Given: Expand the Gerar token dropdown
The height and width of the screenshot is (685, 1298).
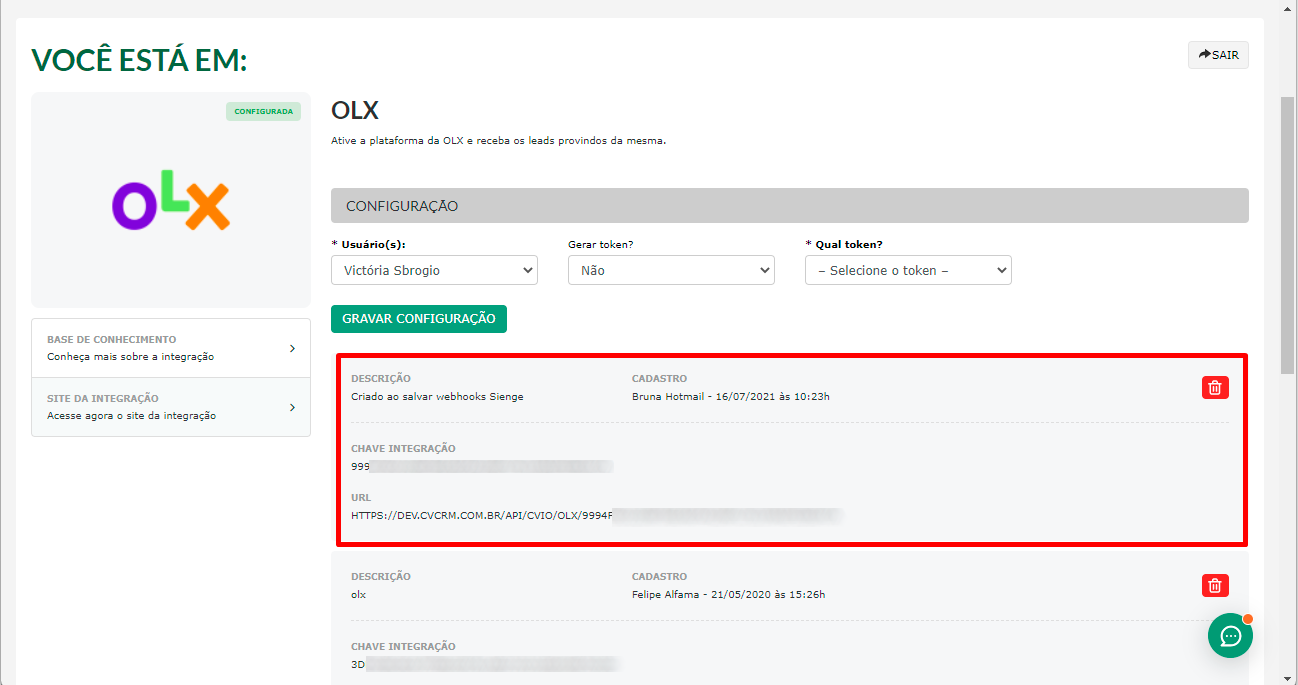Looking at the screenshot, I should coord(671,270).
